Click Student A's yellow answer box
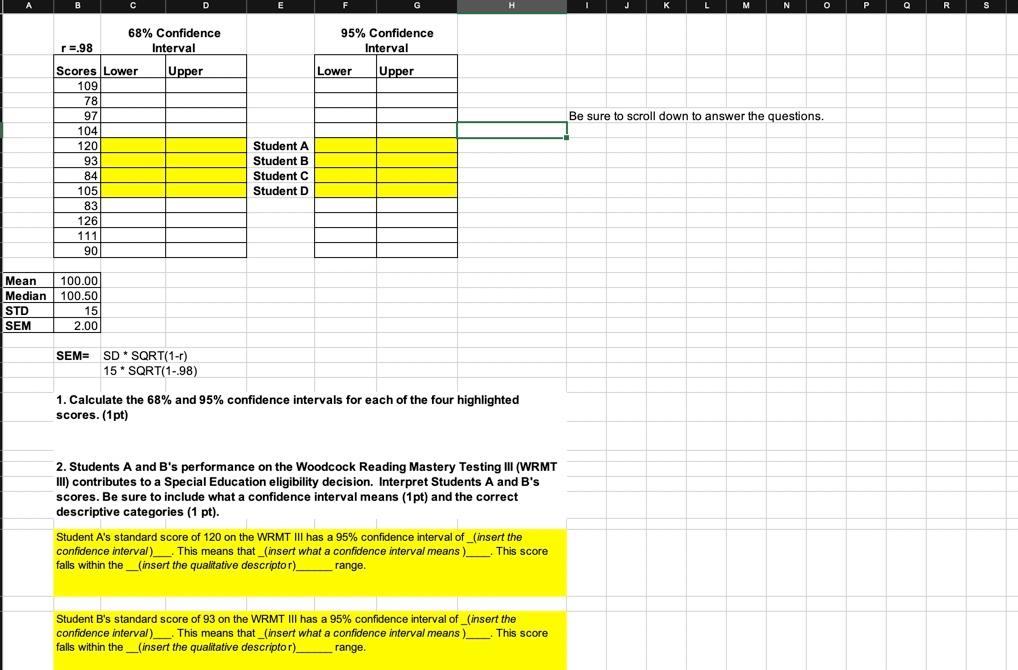 pyautogui.click(x=310, y=562)
